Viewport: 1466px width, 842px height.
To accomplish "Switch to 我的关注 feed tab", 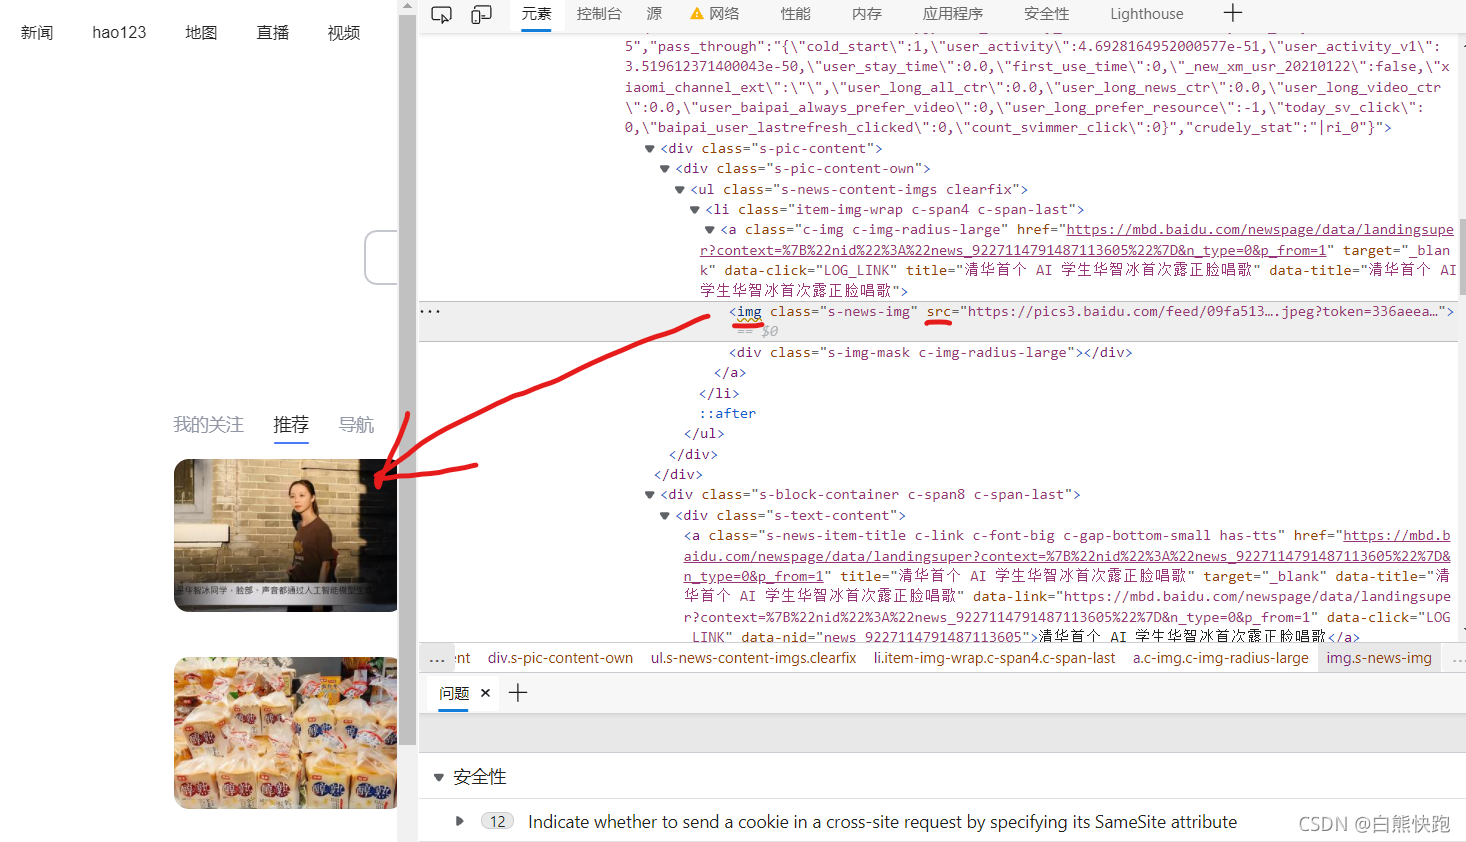I will [208, 425].
